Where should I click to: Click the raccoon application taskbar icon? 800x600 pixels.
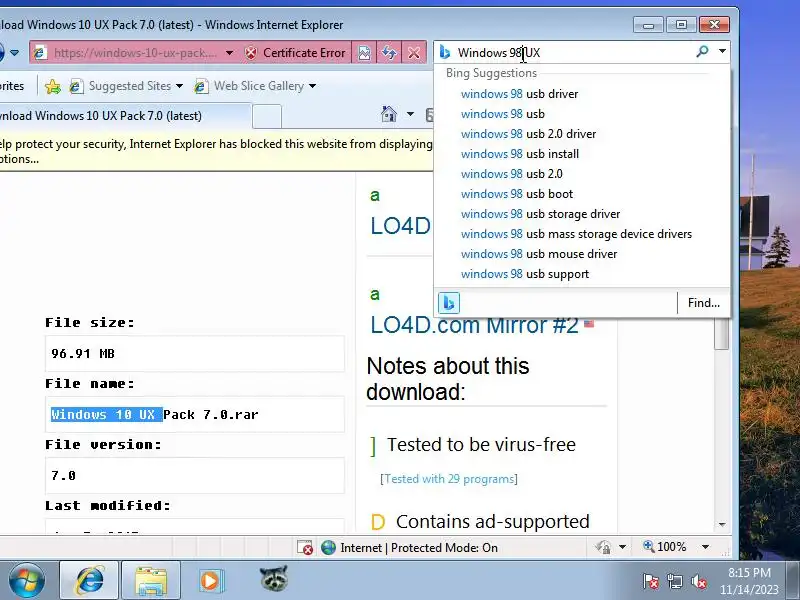(x=273, y=579)
